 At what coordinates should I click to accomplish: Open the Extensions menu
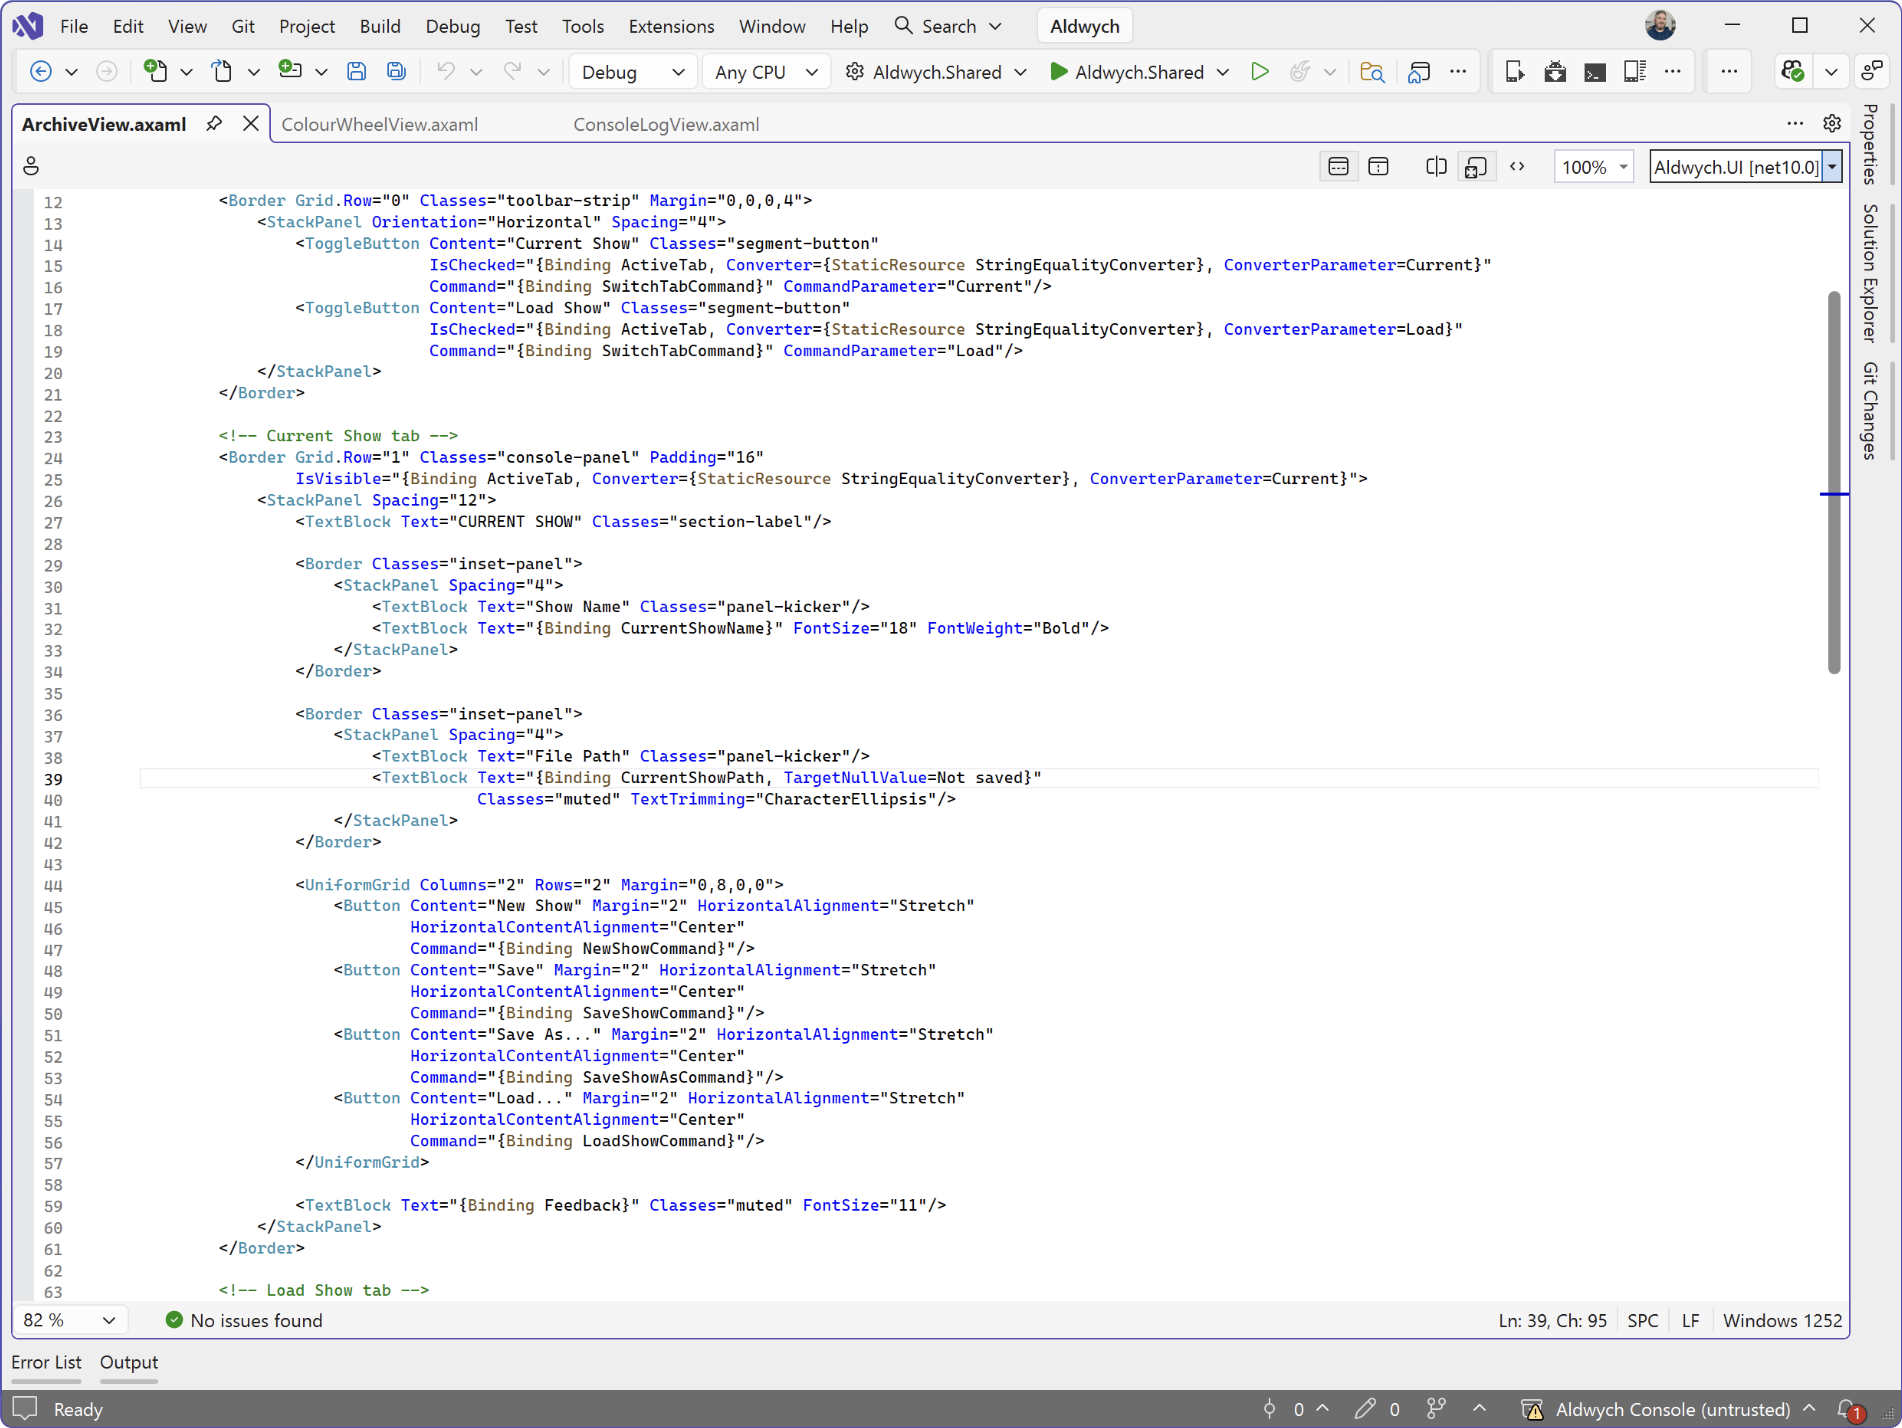pyautogui.click(x=671, y=25)
